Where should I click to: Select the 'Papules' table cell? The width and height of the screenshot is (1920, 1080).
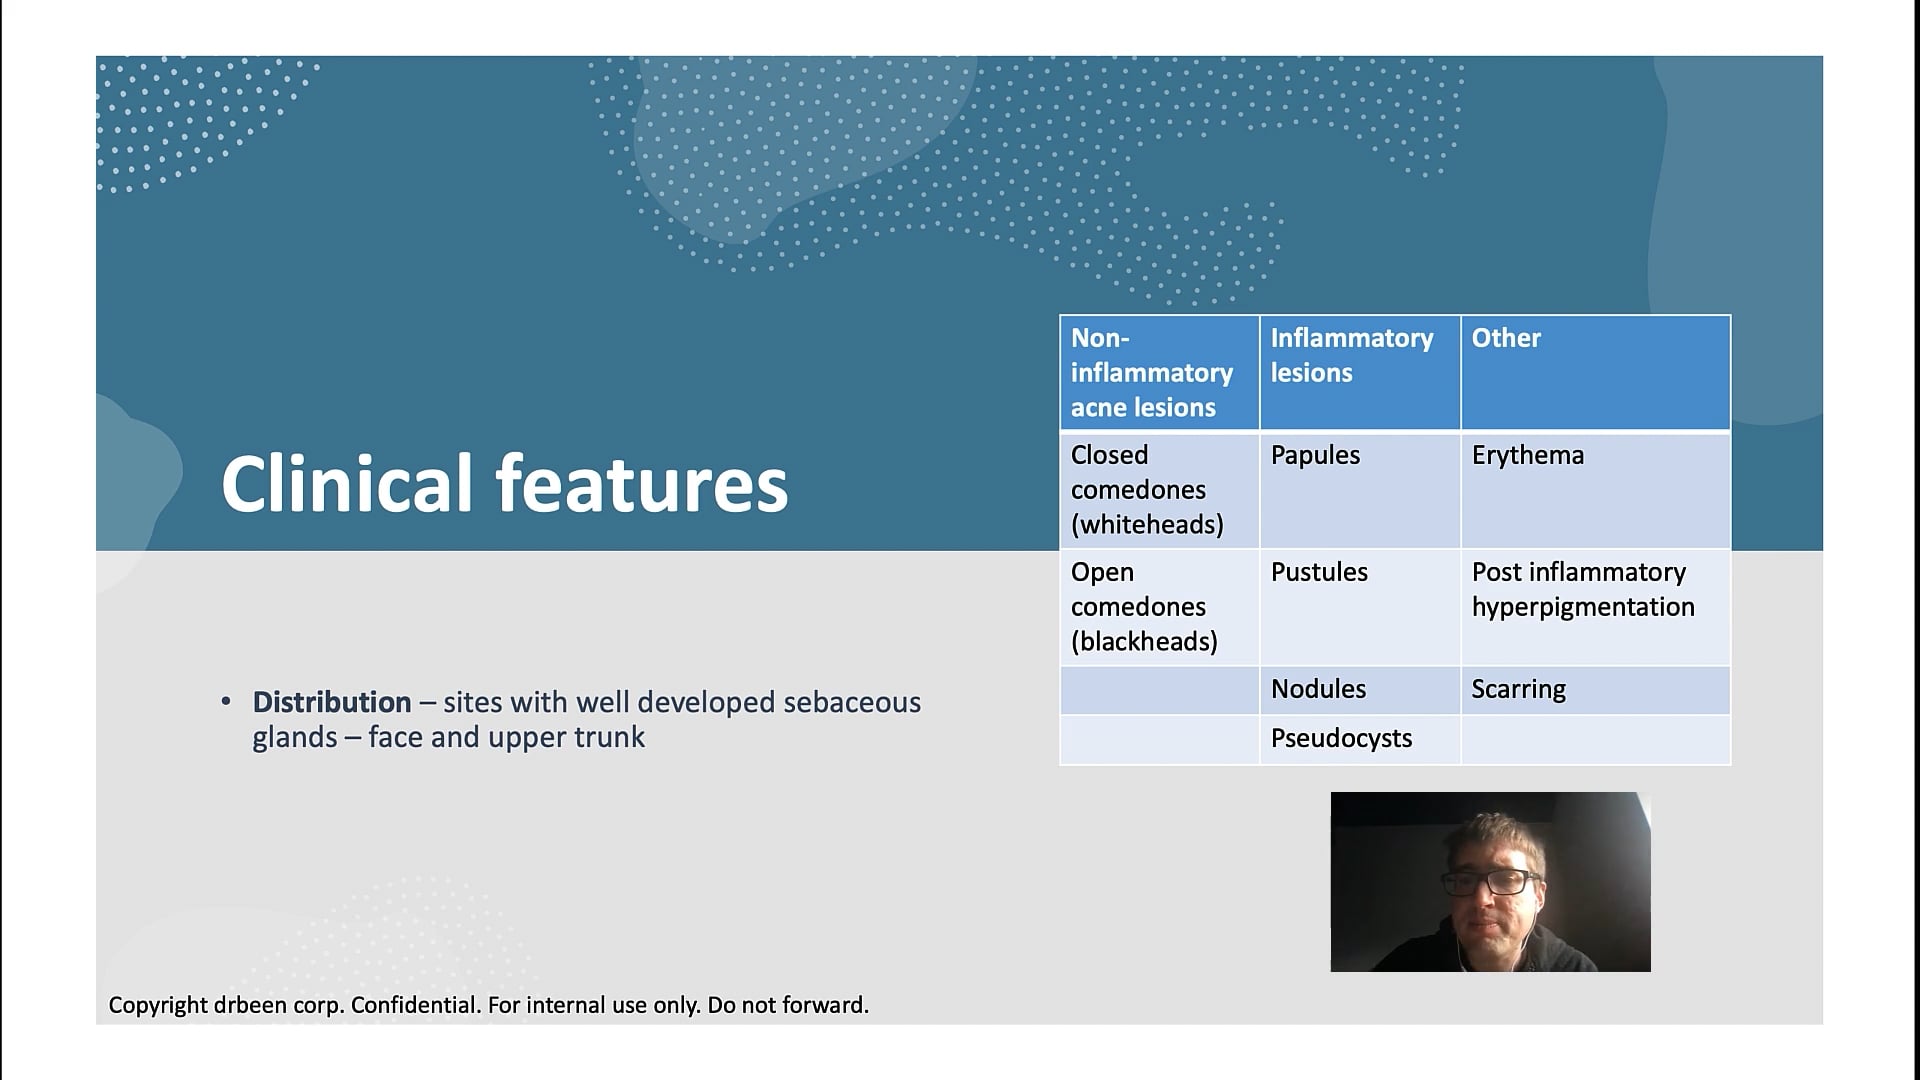tap(1360, 490)
